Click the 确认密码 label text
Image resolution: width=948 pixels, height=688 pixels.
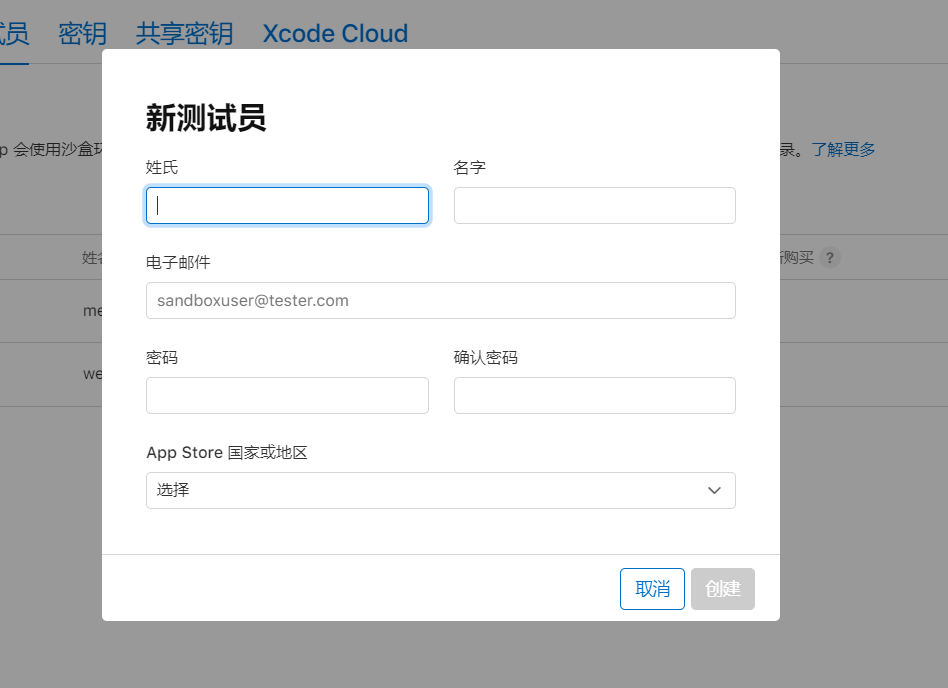pyautogui.click(x=485, y=357)
